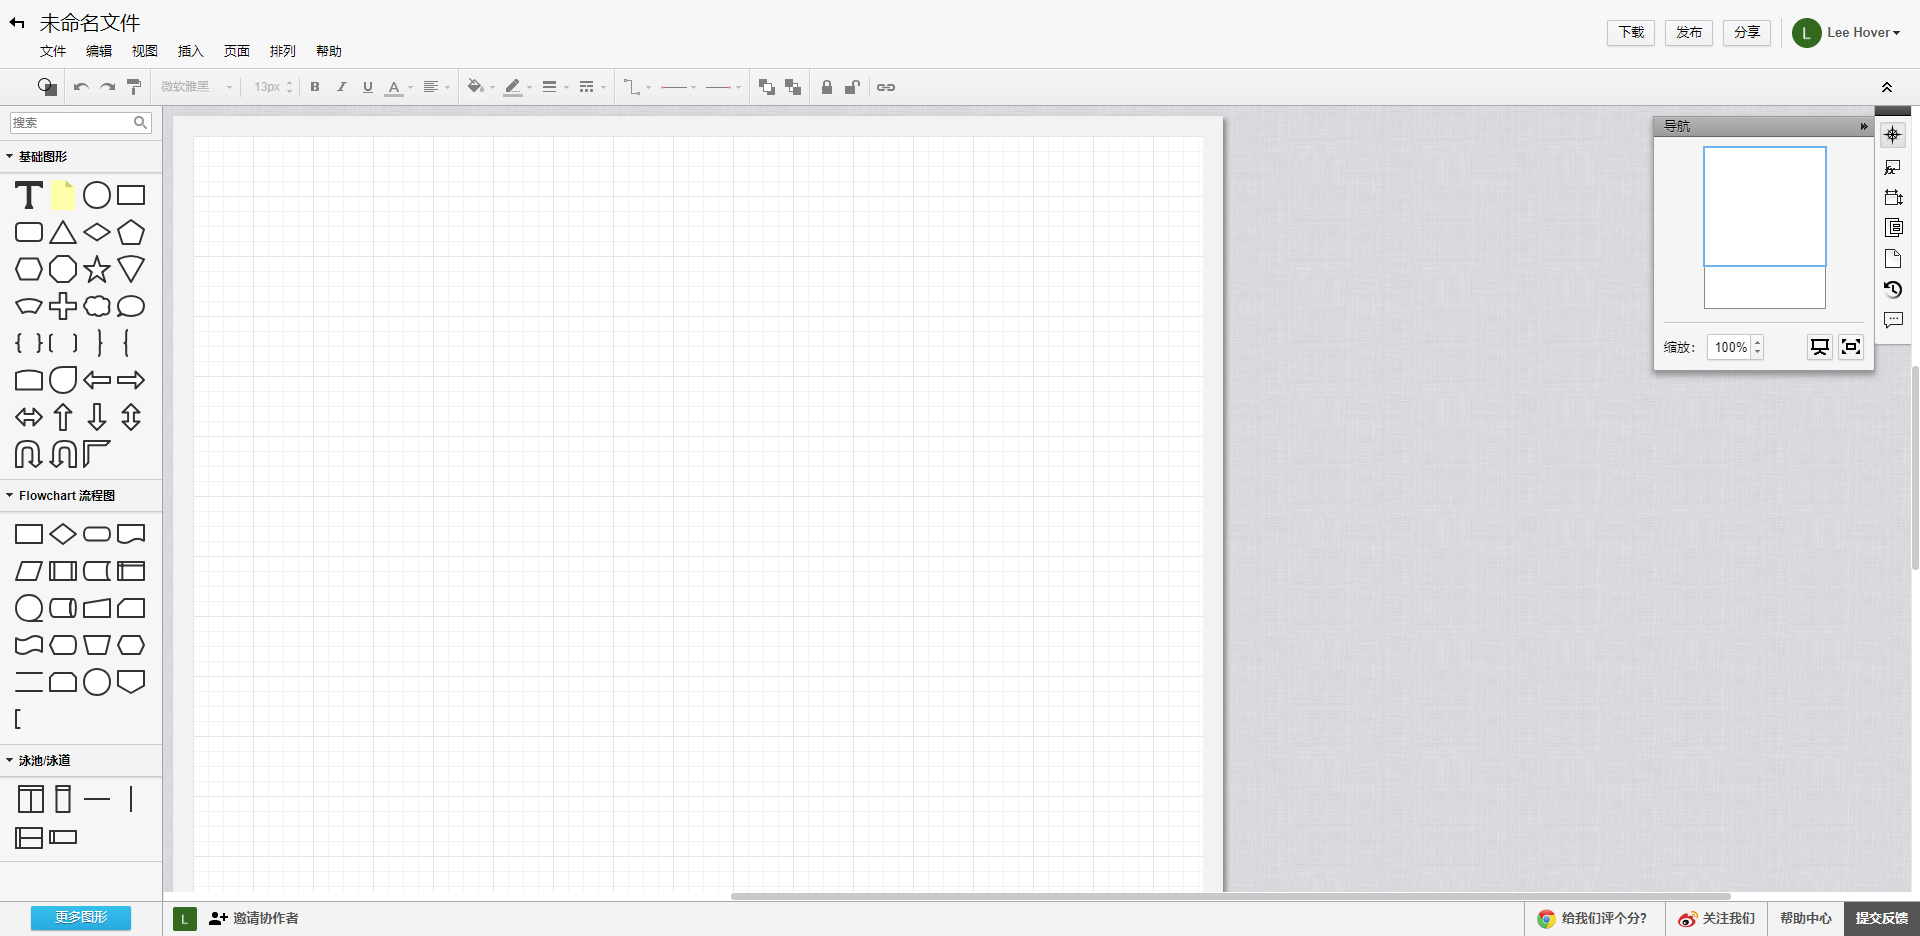Image resolution: width=1920 pixels, height=936 pixels.
Task: Select the triangle shape
Action: [x=63, y=232]
